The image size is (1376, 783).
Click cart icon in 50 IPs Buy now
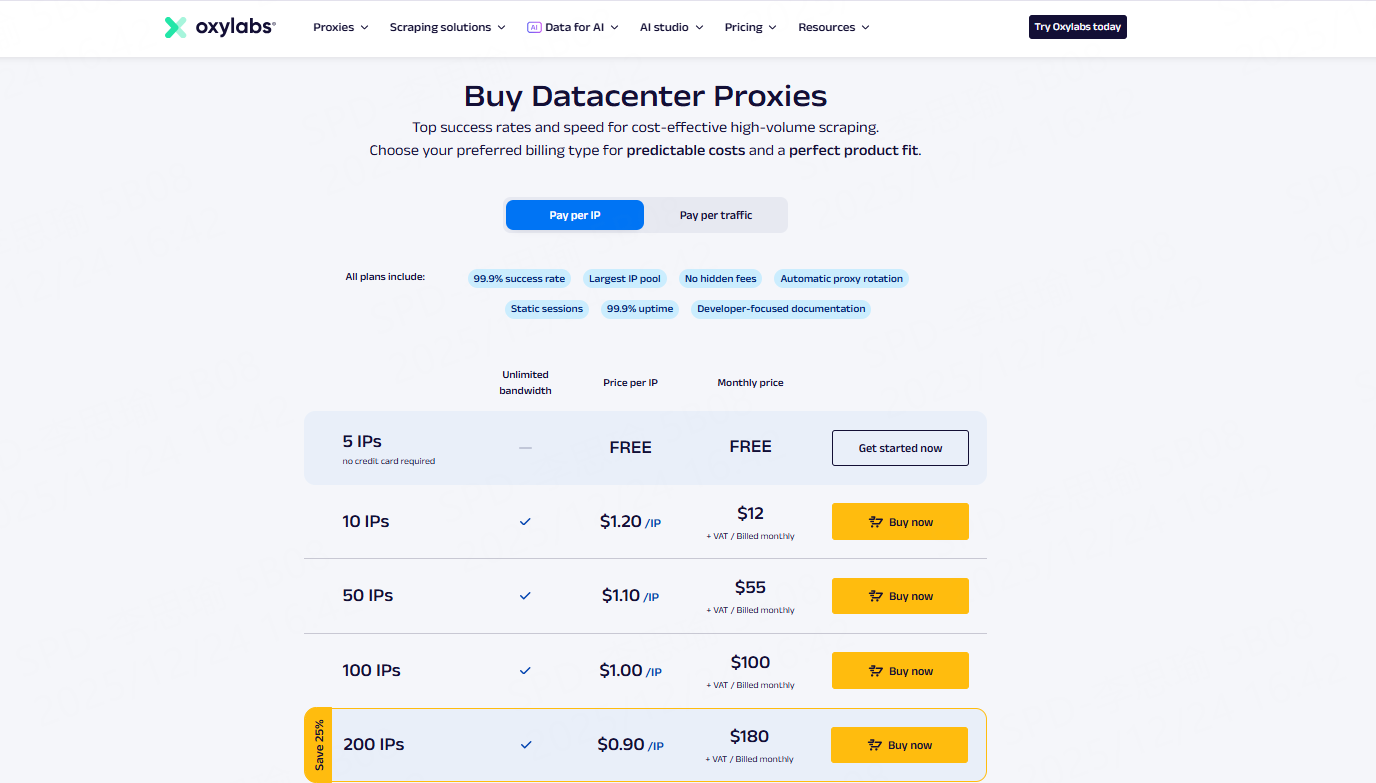coord(876,596)
